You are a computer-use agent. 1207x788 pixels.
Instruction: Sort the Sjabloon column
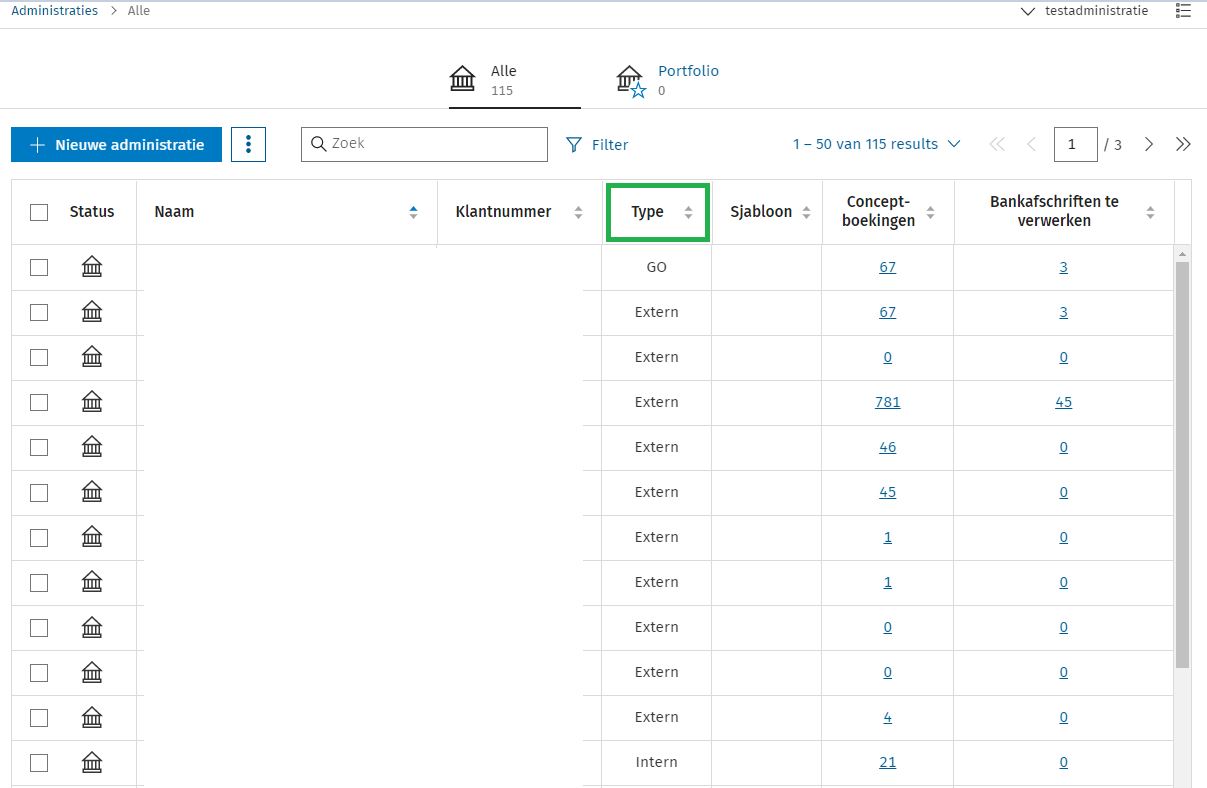click(807, 212)
